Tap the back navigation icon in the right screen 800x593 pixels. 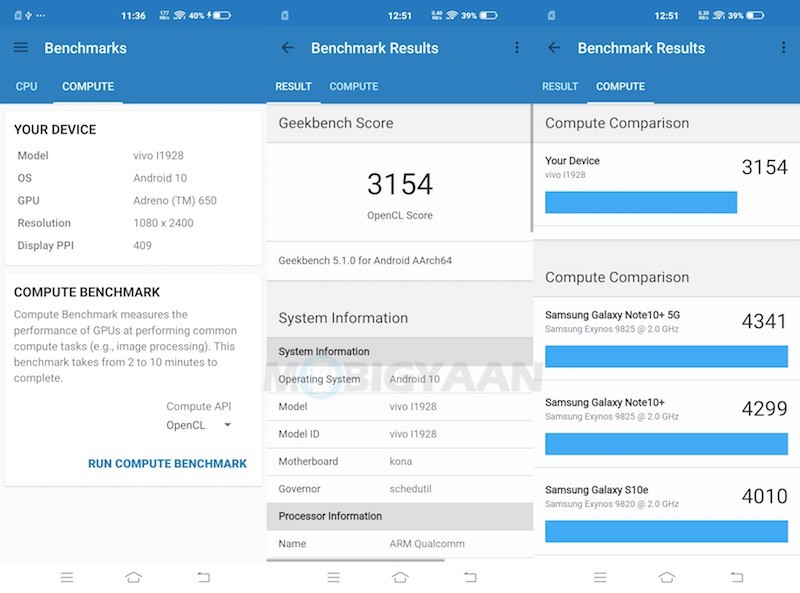pos(737,577)
